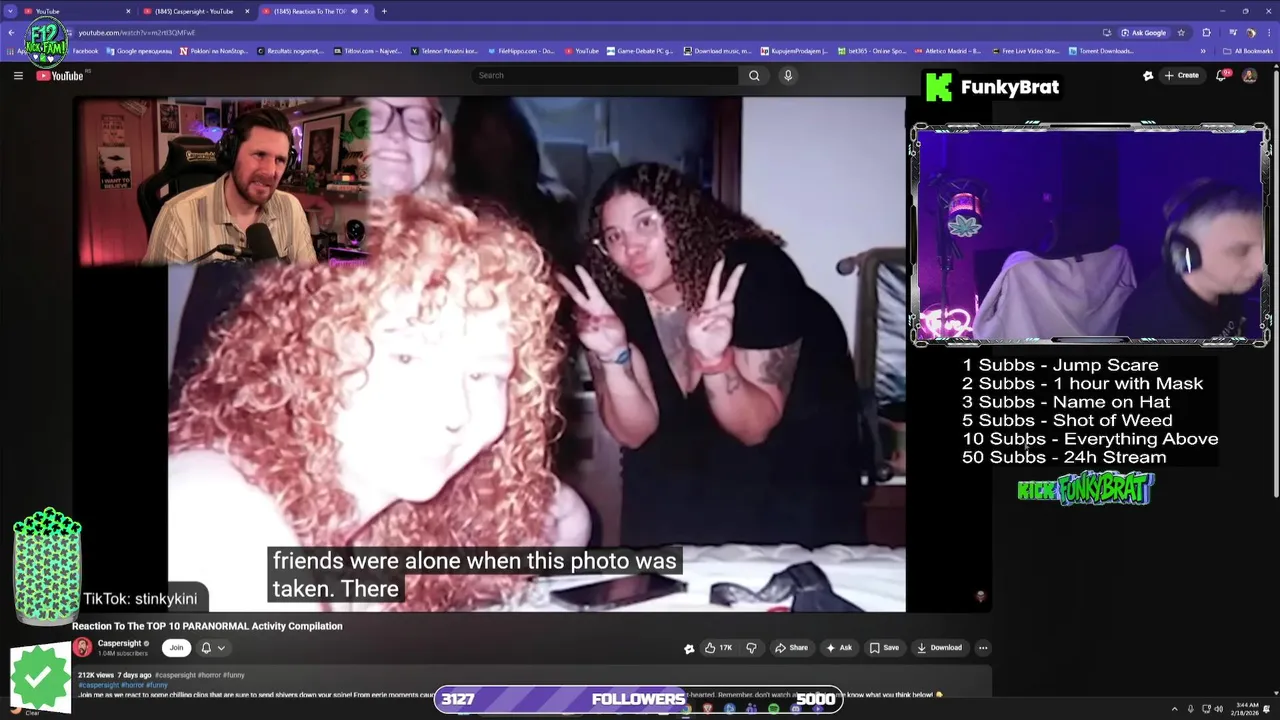Viewport: 1280px width, 720px height.
Task: Open the YouTube hamburger guide menu
Action: [x=18, y=75]
